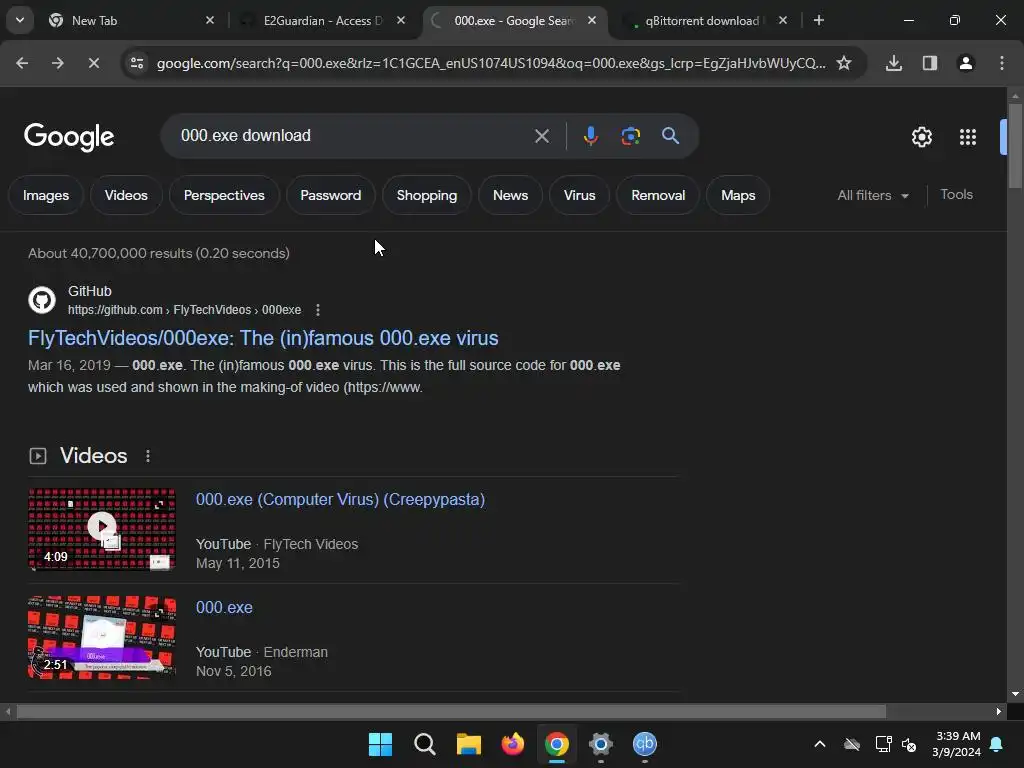This screenshot has height=768, width=1024.
Task: Open the Enderman 000.exe video link
Action: click(x=224, y=607)
